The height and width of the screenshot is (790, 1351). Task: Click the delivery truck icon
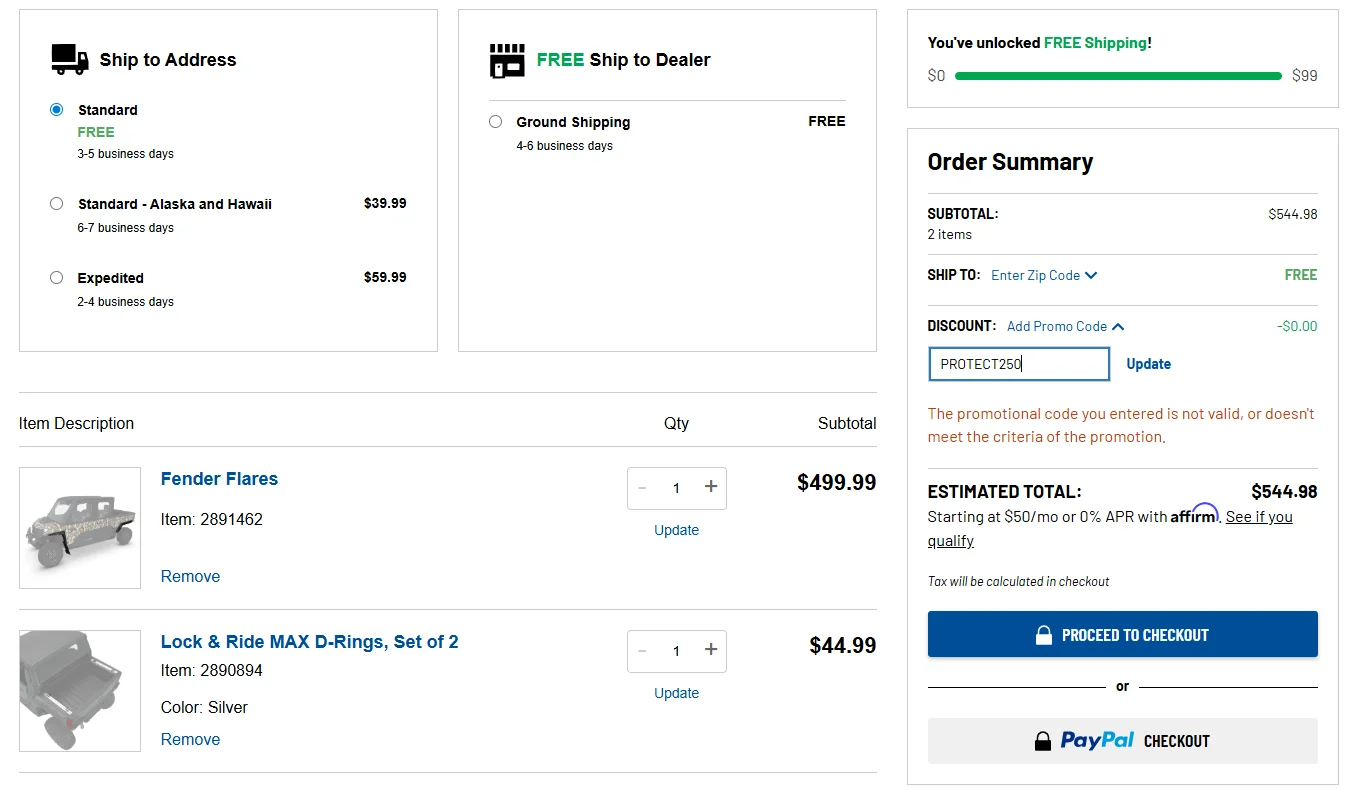[x=70, y=59]
